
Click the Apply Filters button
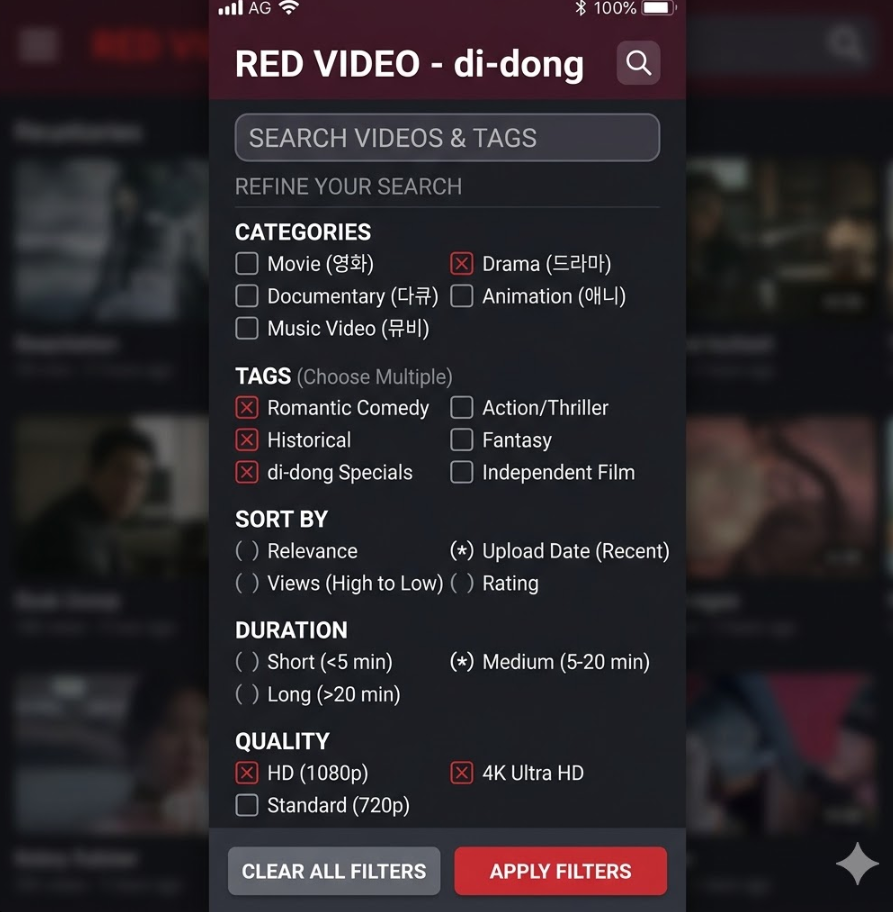click(x=560, y=871)
